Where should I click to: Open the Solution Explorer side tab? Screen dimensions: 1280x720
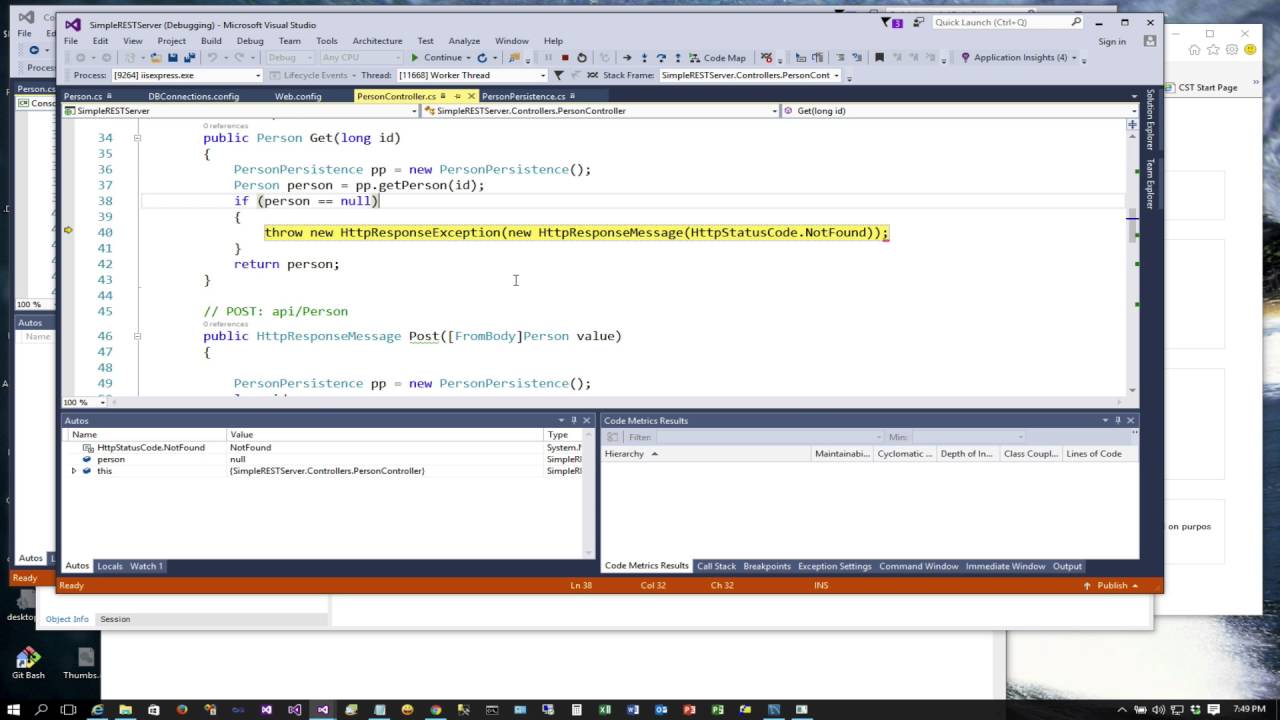(1150, 118)
